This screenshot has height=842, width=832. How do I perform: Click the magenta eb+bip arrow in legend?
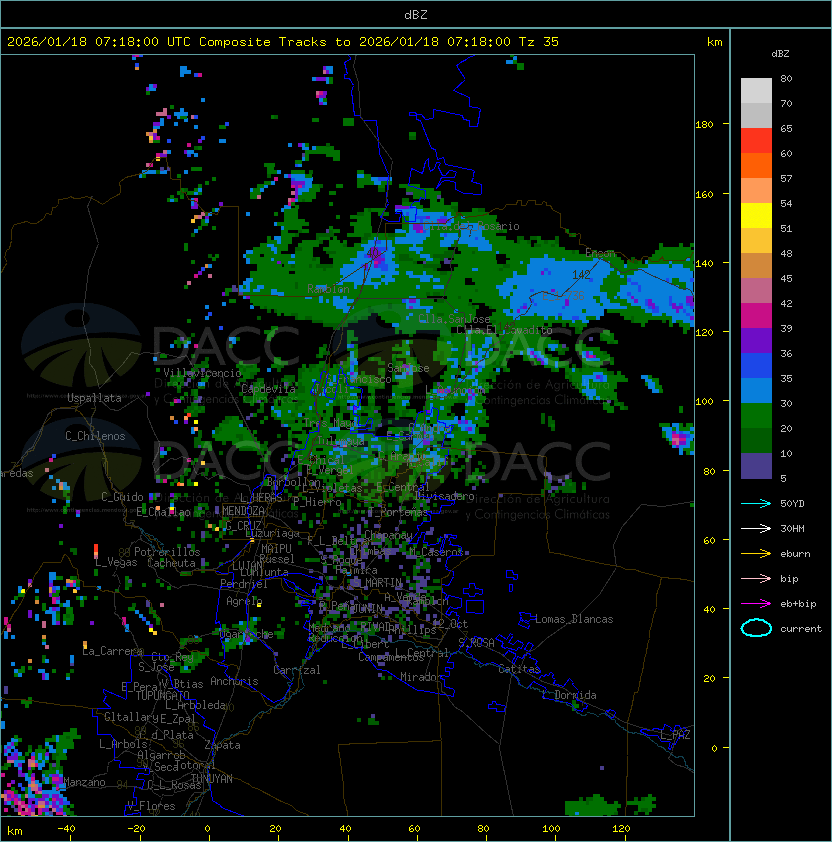coord(756,604)
